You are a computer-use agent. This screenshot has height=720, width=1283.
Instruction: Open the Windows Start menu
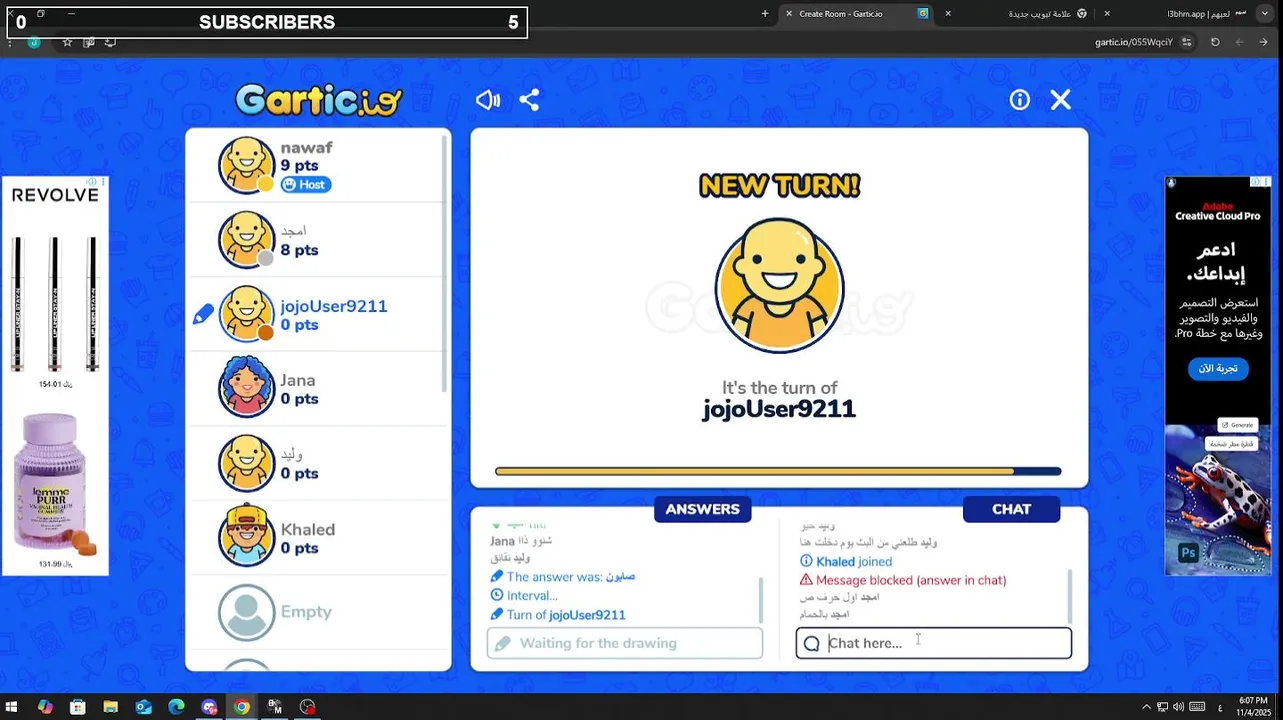tap(12, 707)
